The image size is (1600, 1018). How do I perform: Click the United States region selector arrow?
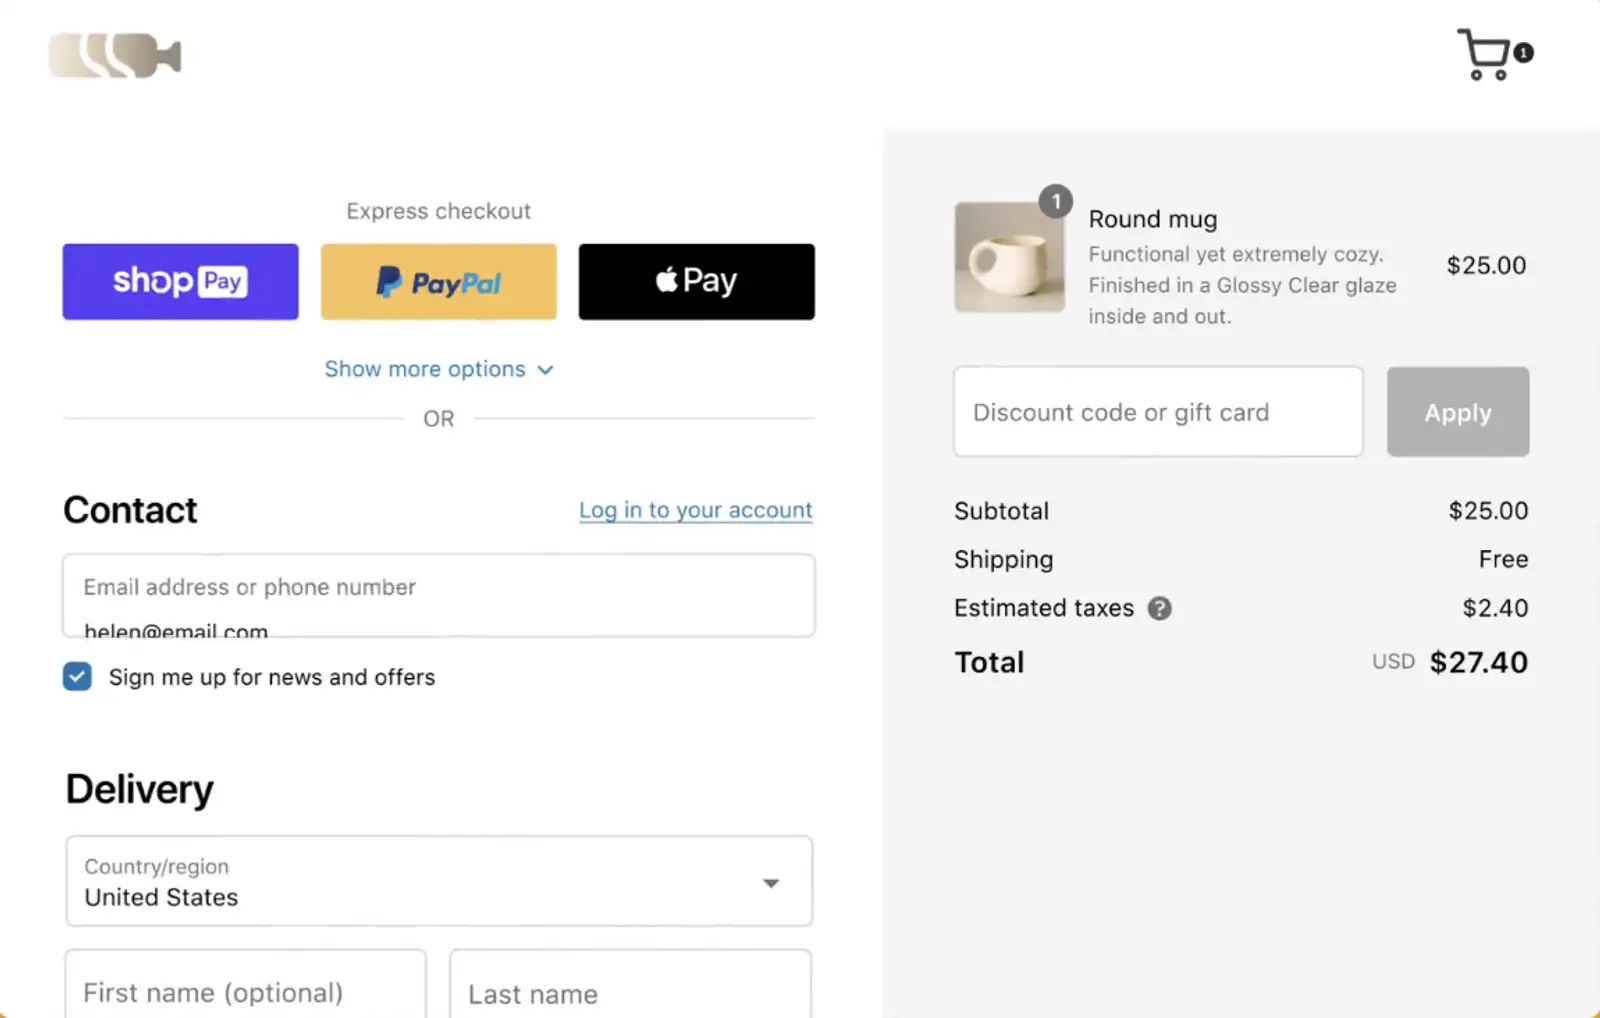(771, 883)
